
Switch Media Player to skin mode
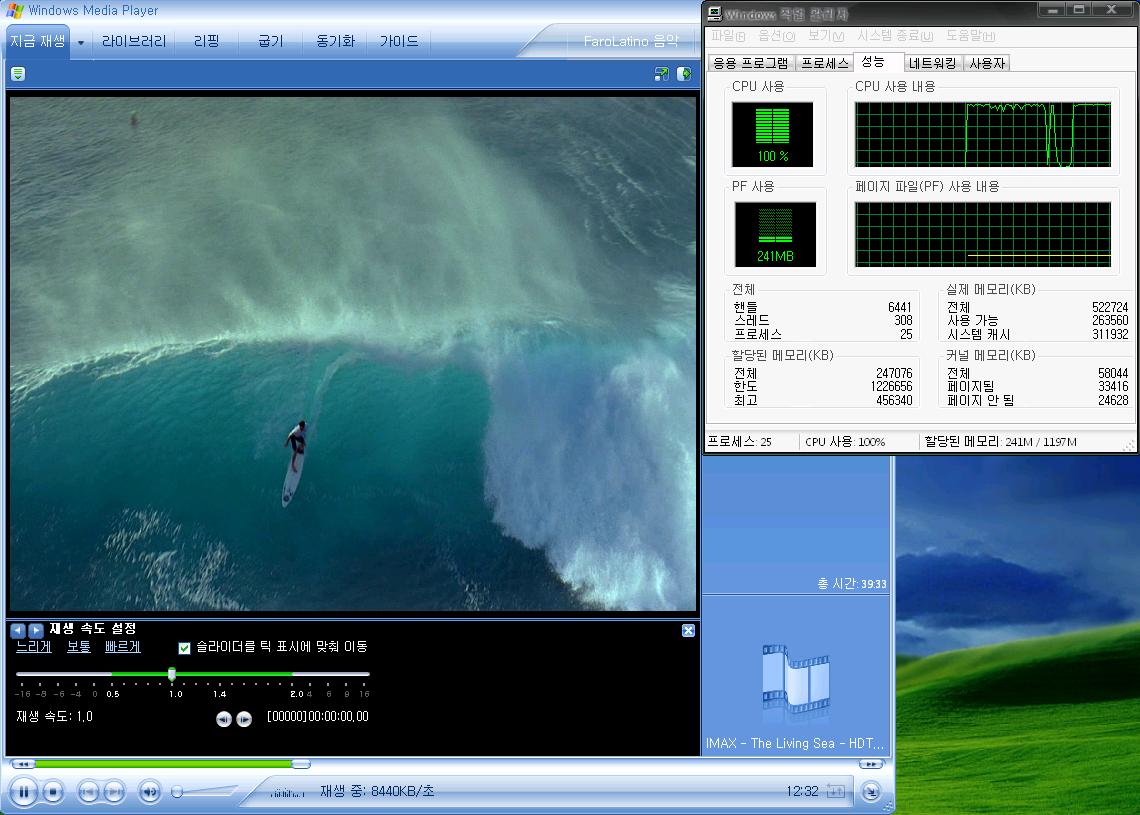coord(871,792)
